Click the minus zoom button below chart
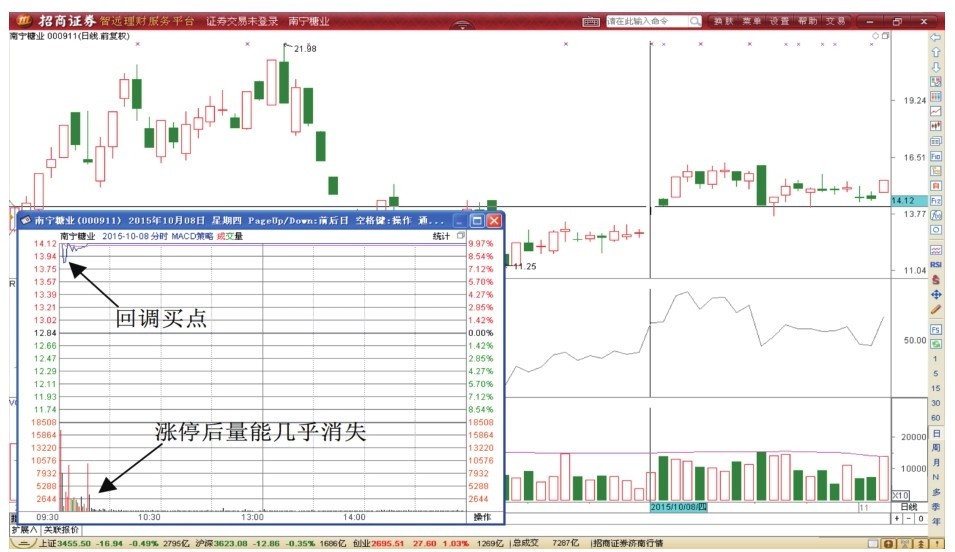Viewport: 955px width, 552px height. pos(909,518)
